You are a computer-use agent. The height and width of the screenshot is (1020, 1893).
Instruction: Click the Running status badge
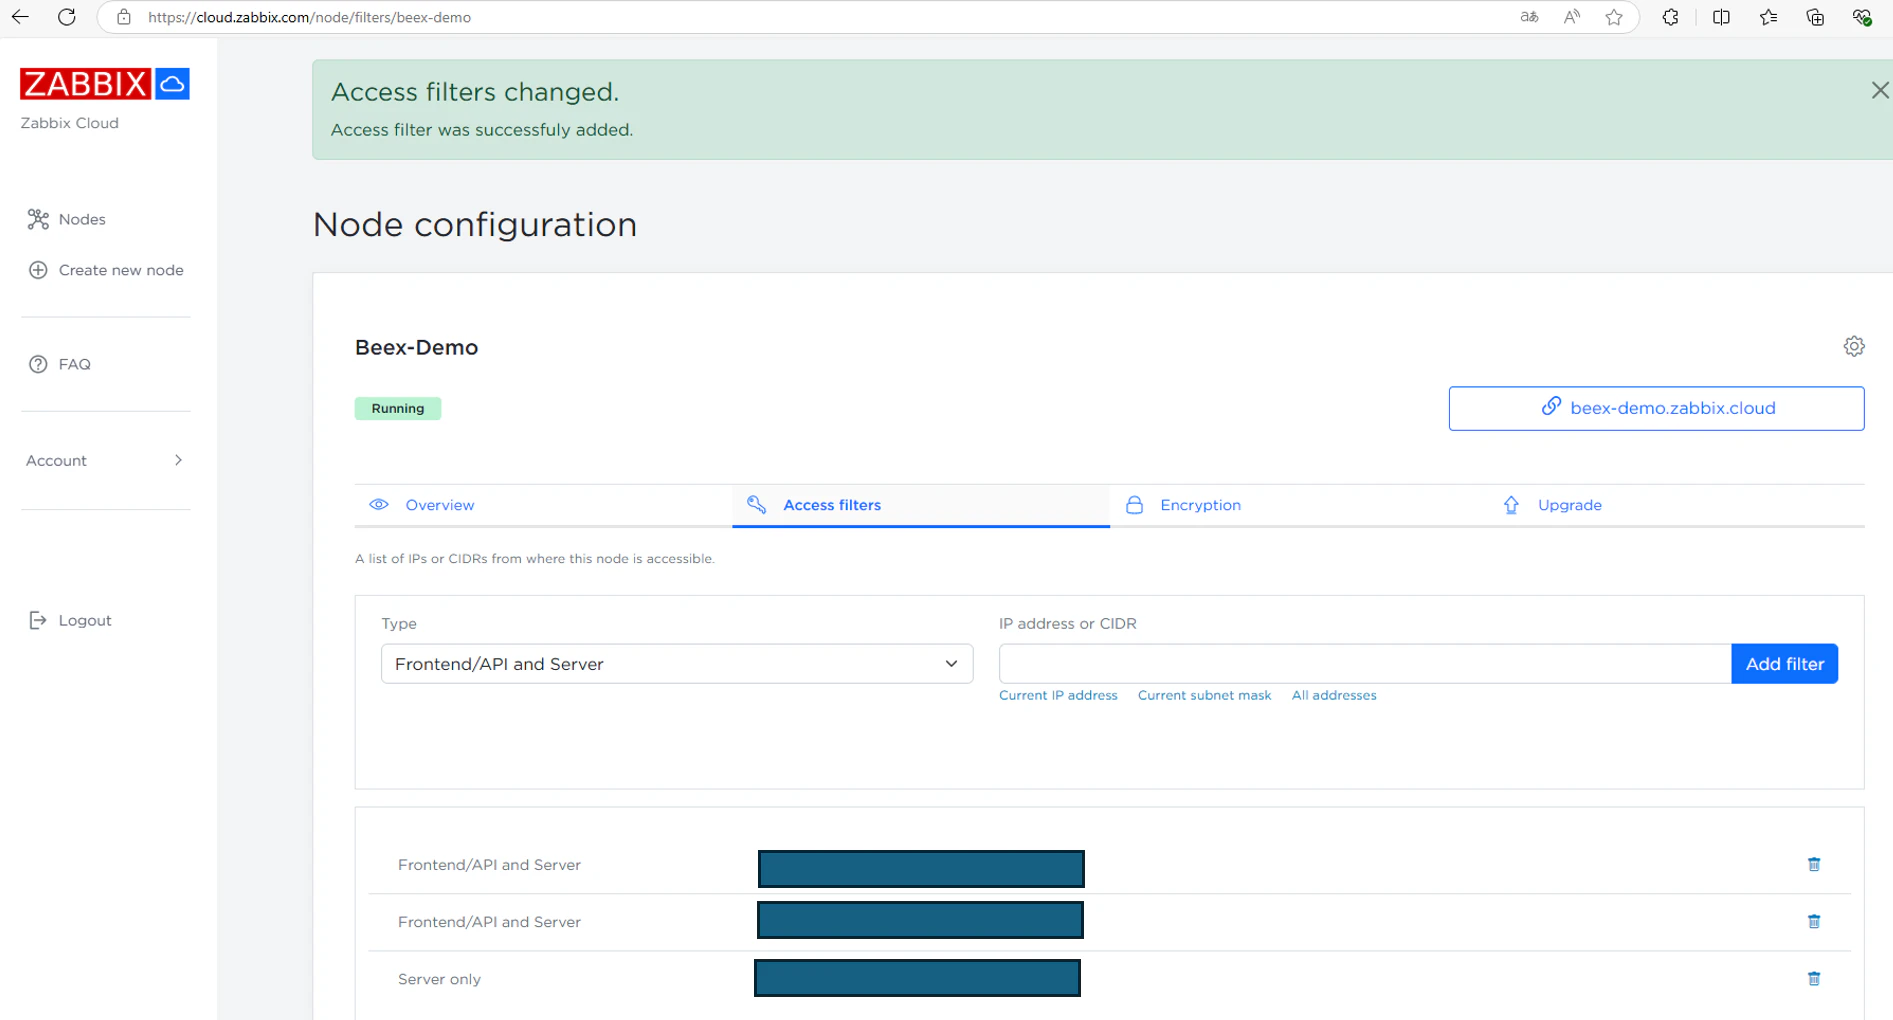pos(398,408)
